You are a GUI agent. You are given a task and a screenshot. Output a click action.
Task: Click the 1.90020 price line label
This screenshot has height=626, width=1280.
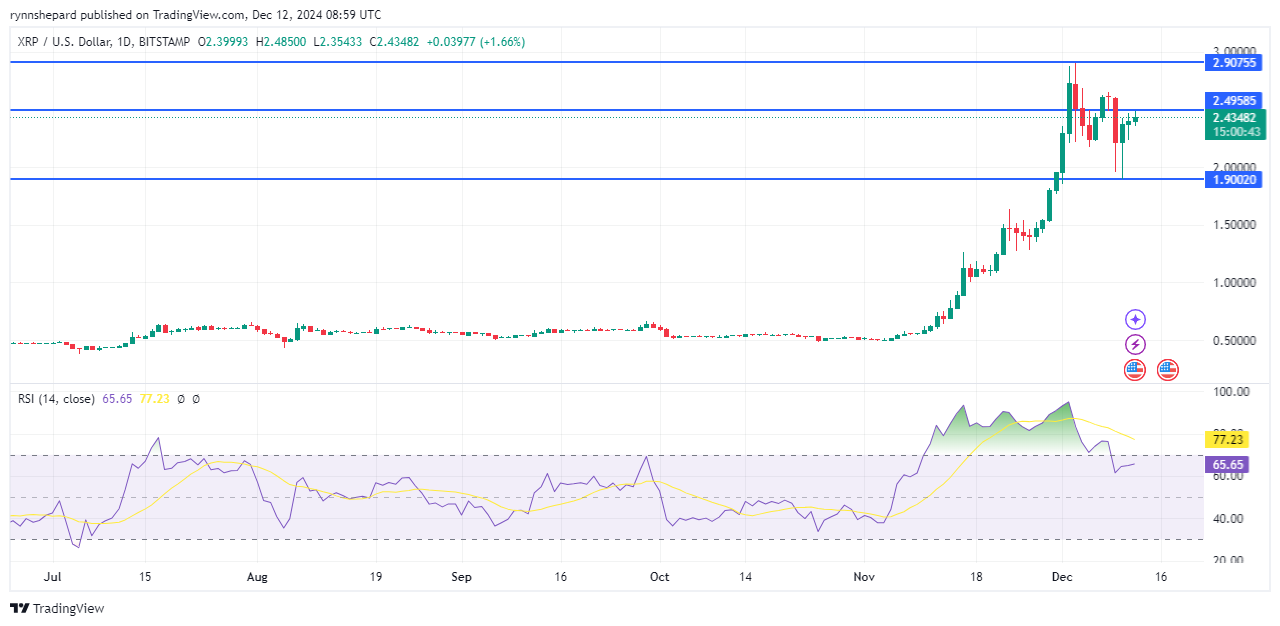click(1234, 179)
